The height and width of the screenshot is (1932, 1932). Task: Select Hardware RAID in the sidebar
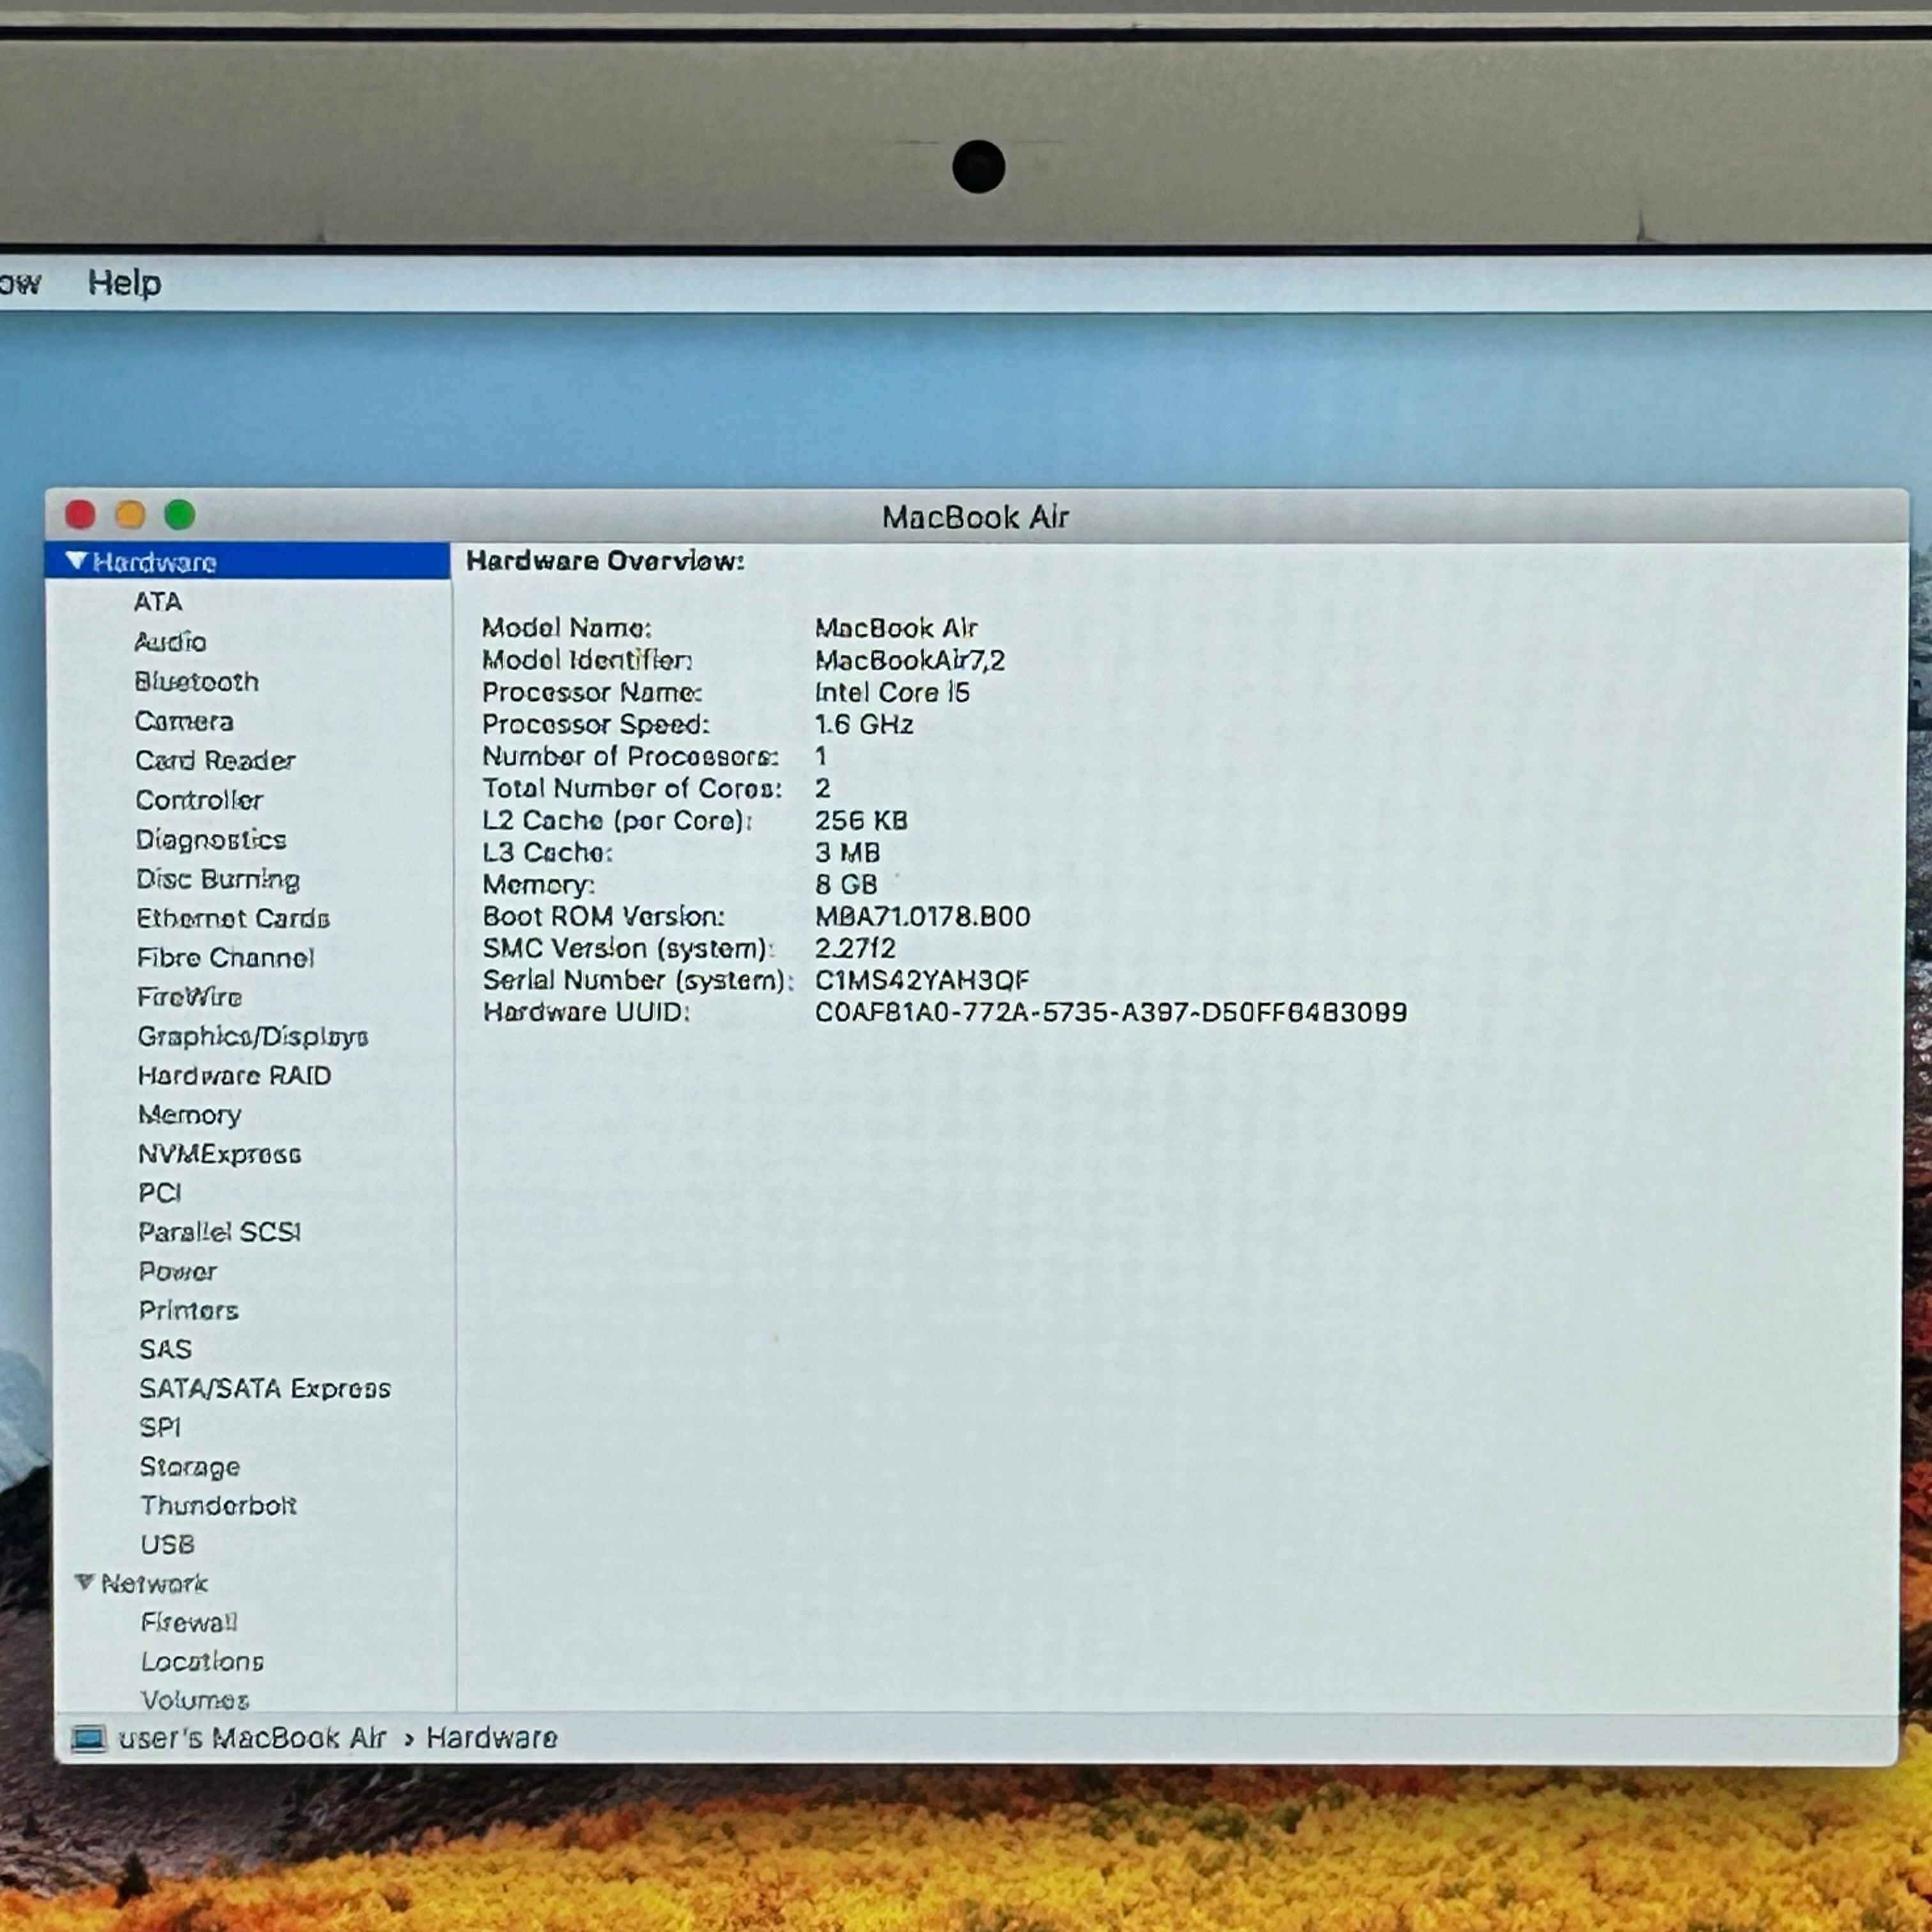(x=234, y=1075)
